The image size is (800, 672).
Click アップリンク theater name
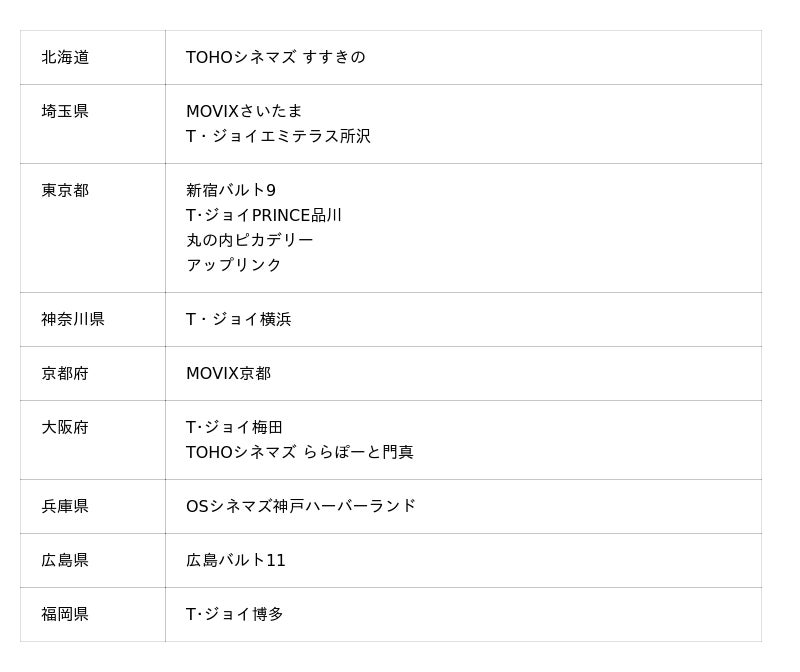[x=234, y=265]
